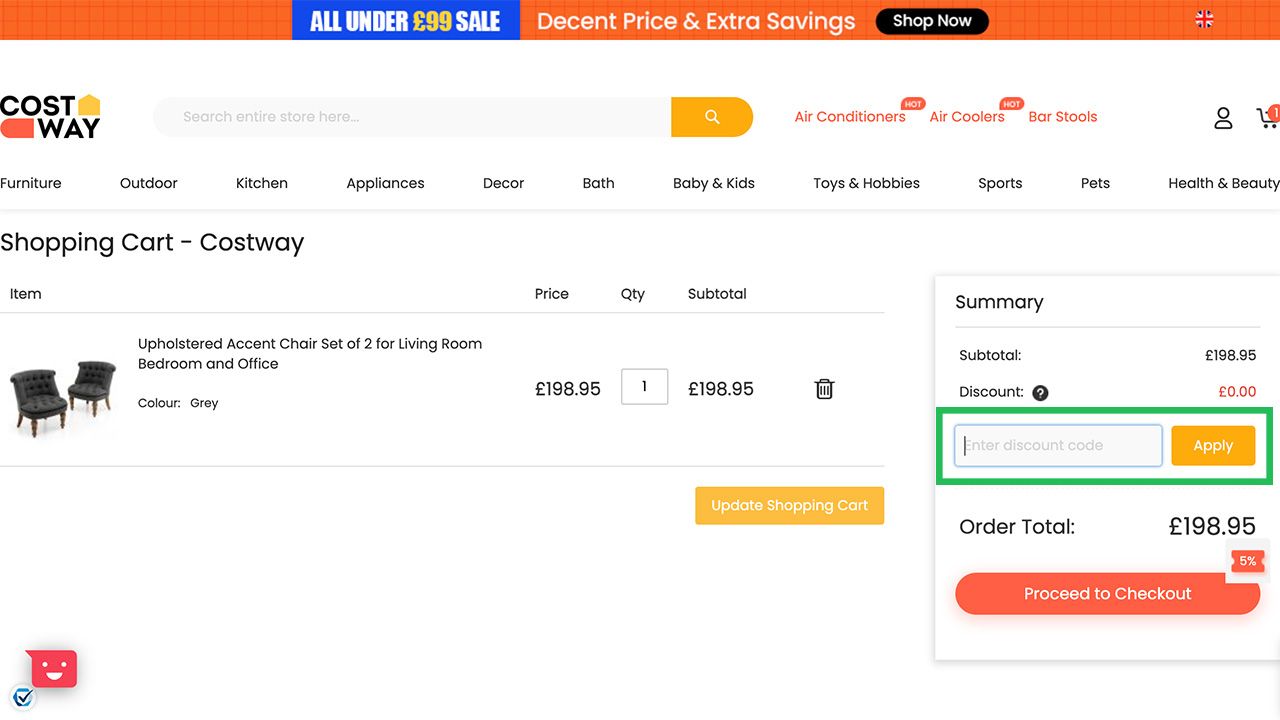Click the 5% coupon tag
The height and width of the screenshot is (720, 1280).
coord(1247,561)
